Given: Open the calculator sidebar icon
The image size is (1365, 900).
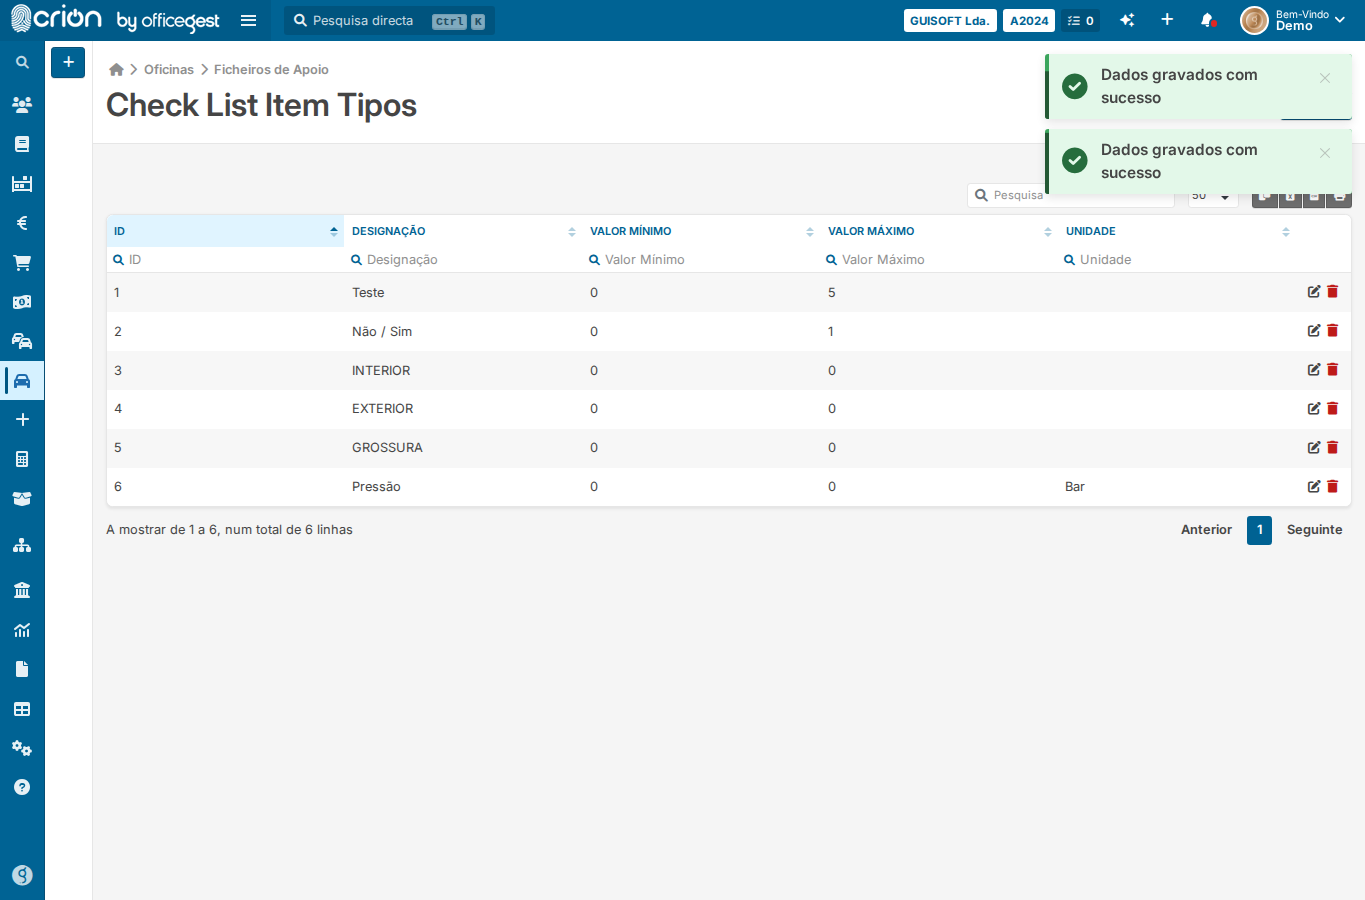Looking at the screenshot, I should tap(22, 459).
